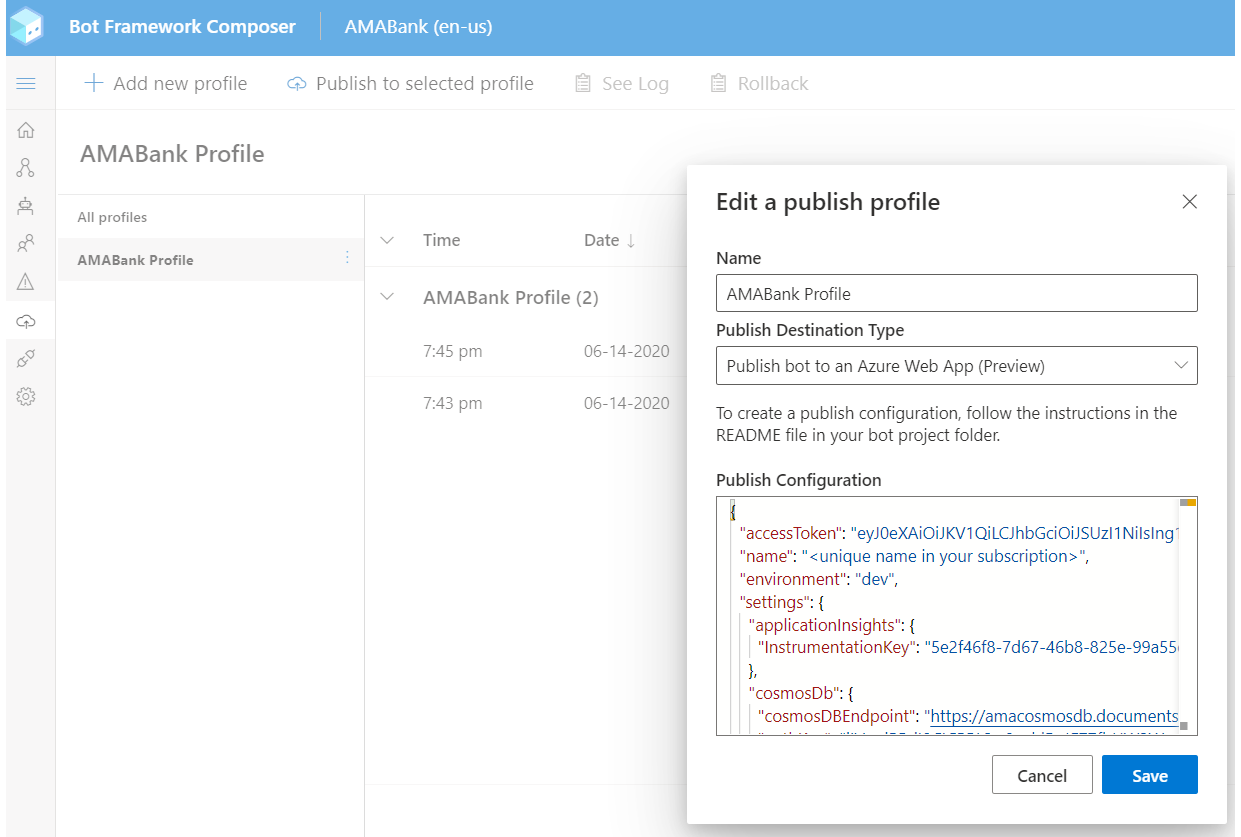Click Add new profile
The height and width of the screenshot is (837, 1241).
coord(165,83)
